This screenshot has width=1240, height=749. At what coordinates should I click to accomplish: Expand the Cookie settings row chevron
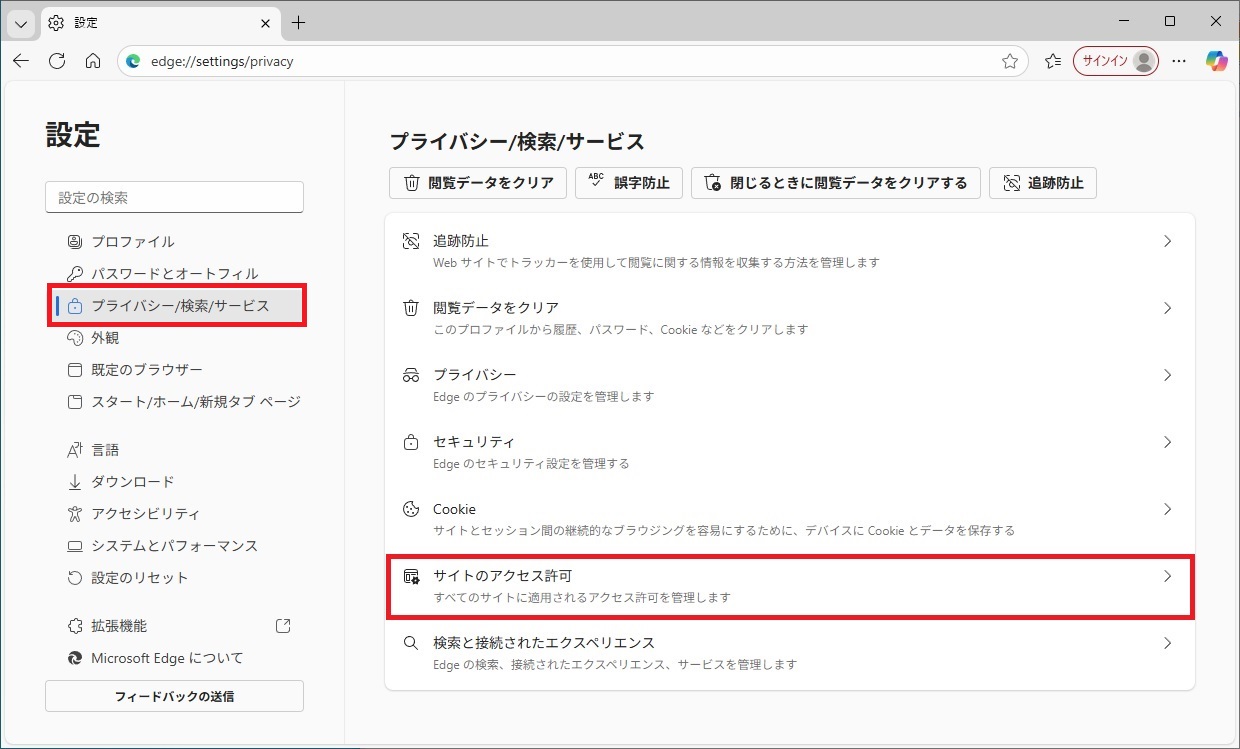coord(1167,509)
